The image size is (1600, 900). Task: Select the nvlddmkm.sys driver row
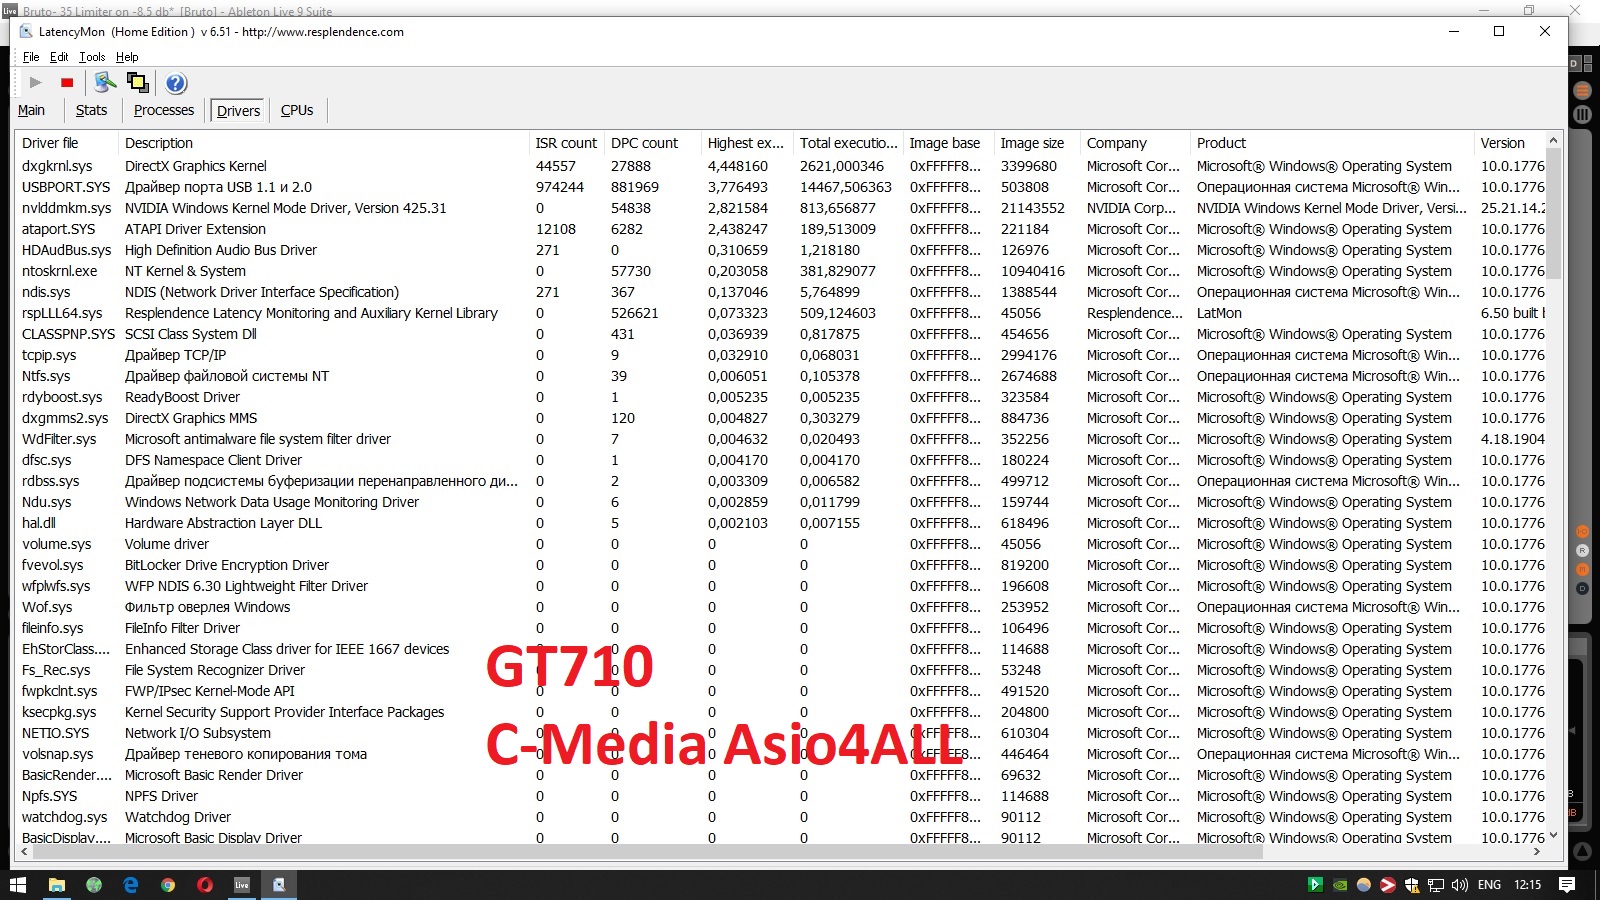click(x=780, y=208)
